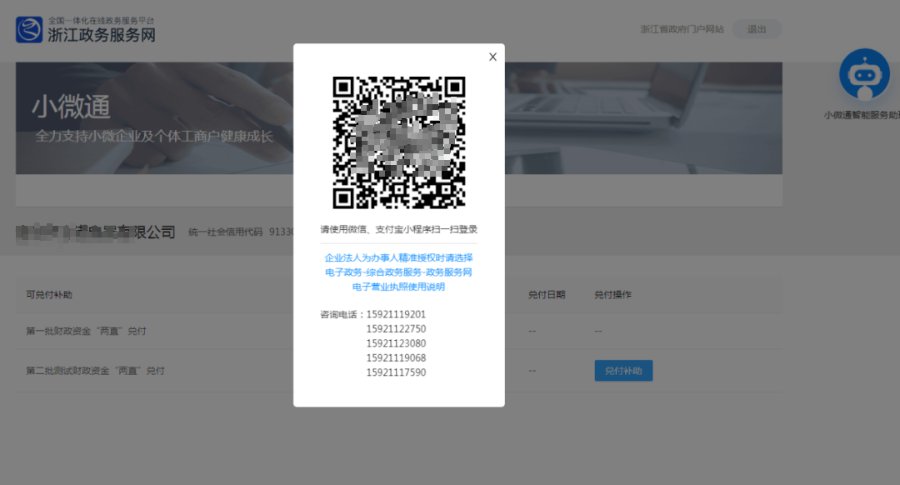This screenshot has height=485, width=900.
Task: Click phone number 15921122750
Action: [396, 329]
